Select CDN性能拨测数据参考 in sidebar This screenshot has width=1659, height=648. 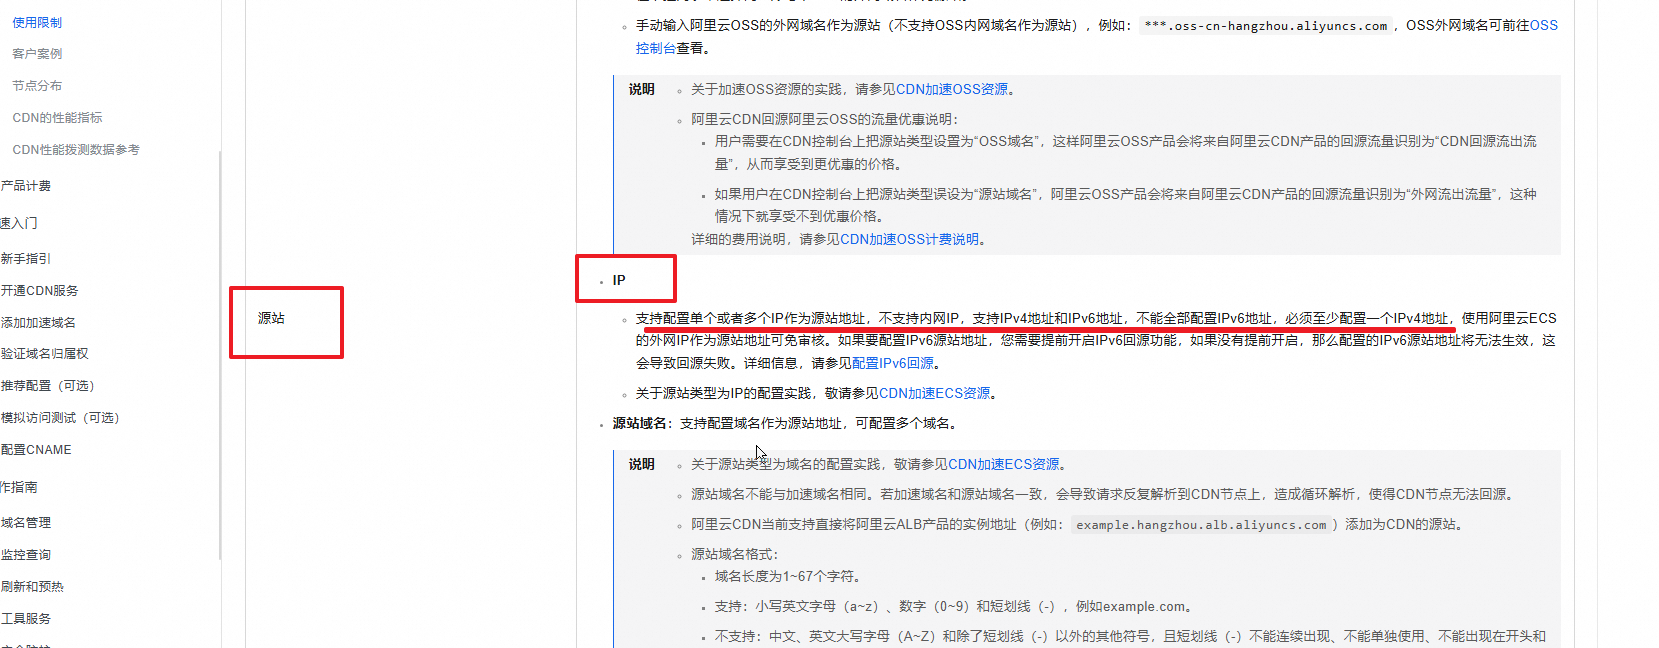coord(76,150)
